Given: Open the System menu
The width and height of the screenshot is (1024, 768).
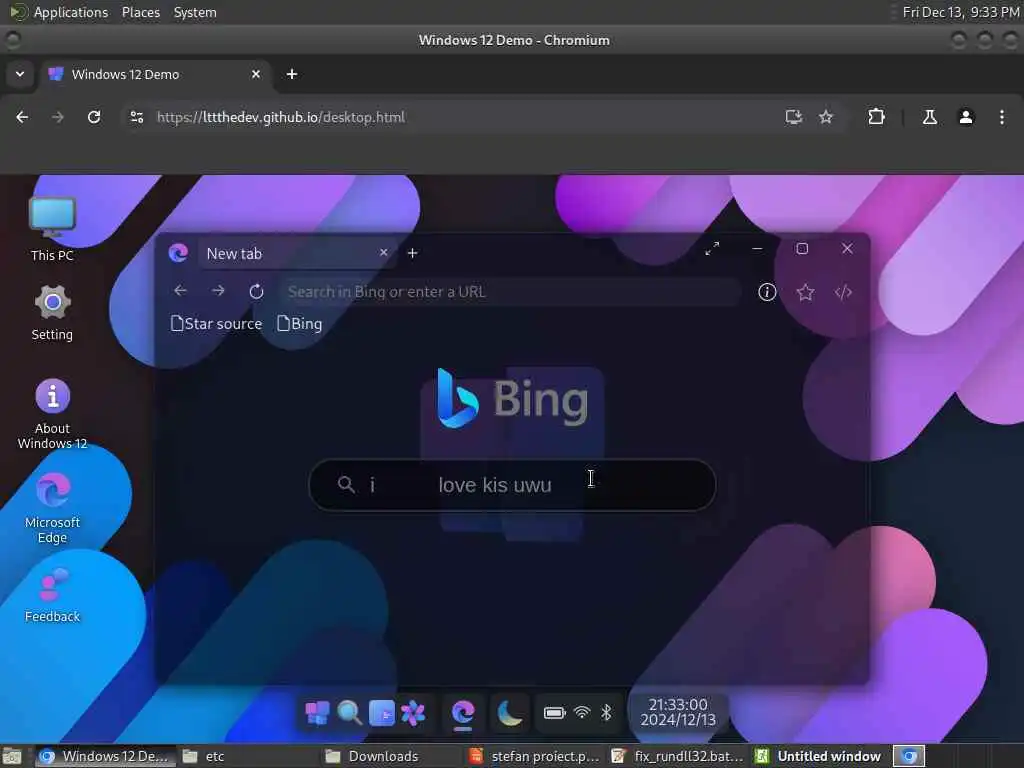Looking at the screenshot, I should [x=195, y=12].
